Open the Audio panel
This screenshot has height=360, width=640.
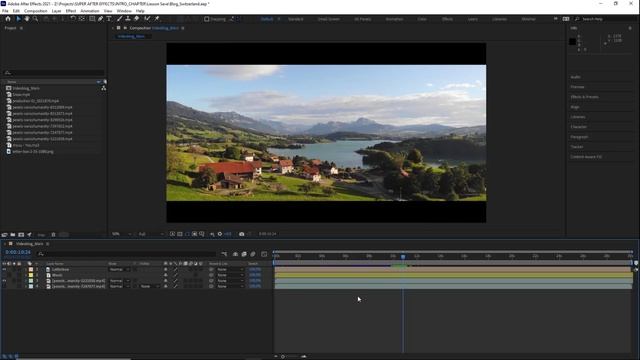[x=576, y=77]
